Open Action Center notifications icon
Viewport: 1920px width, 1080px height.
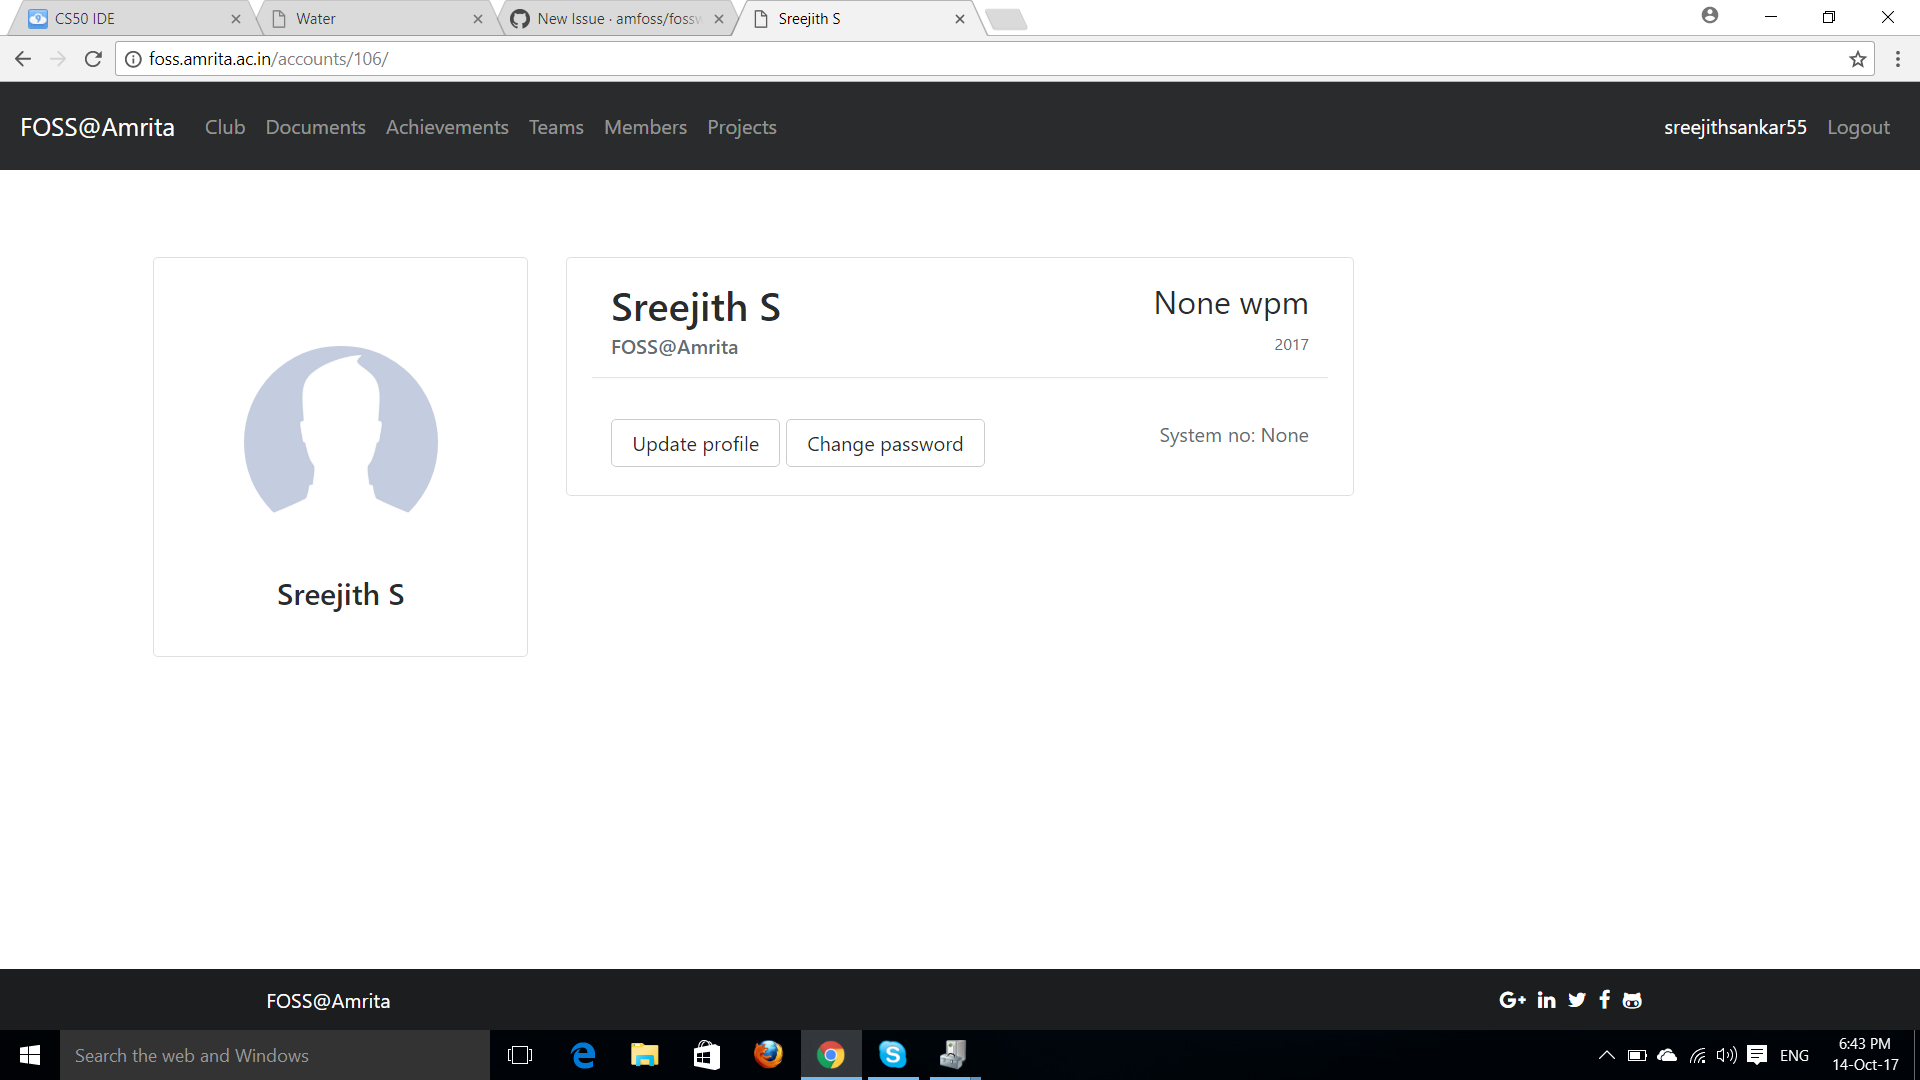[x=1758, y=1055]
